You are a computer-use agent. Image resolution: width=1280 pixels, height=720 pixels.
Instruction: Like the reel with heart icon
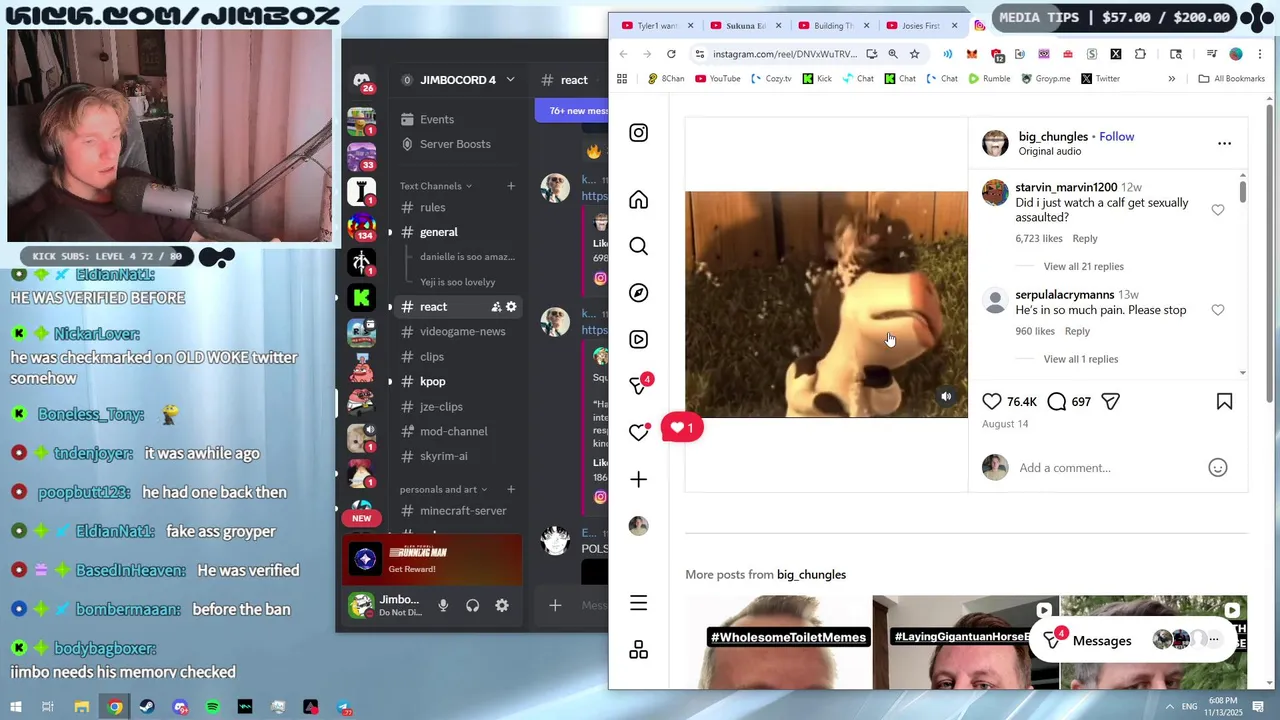point(991,401)
